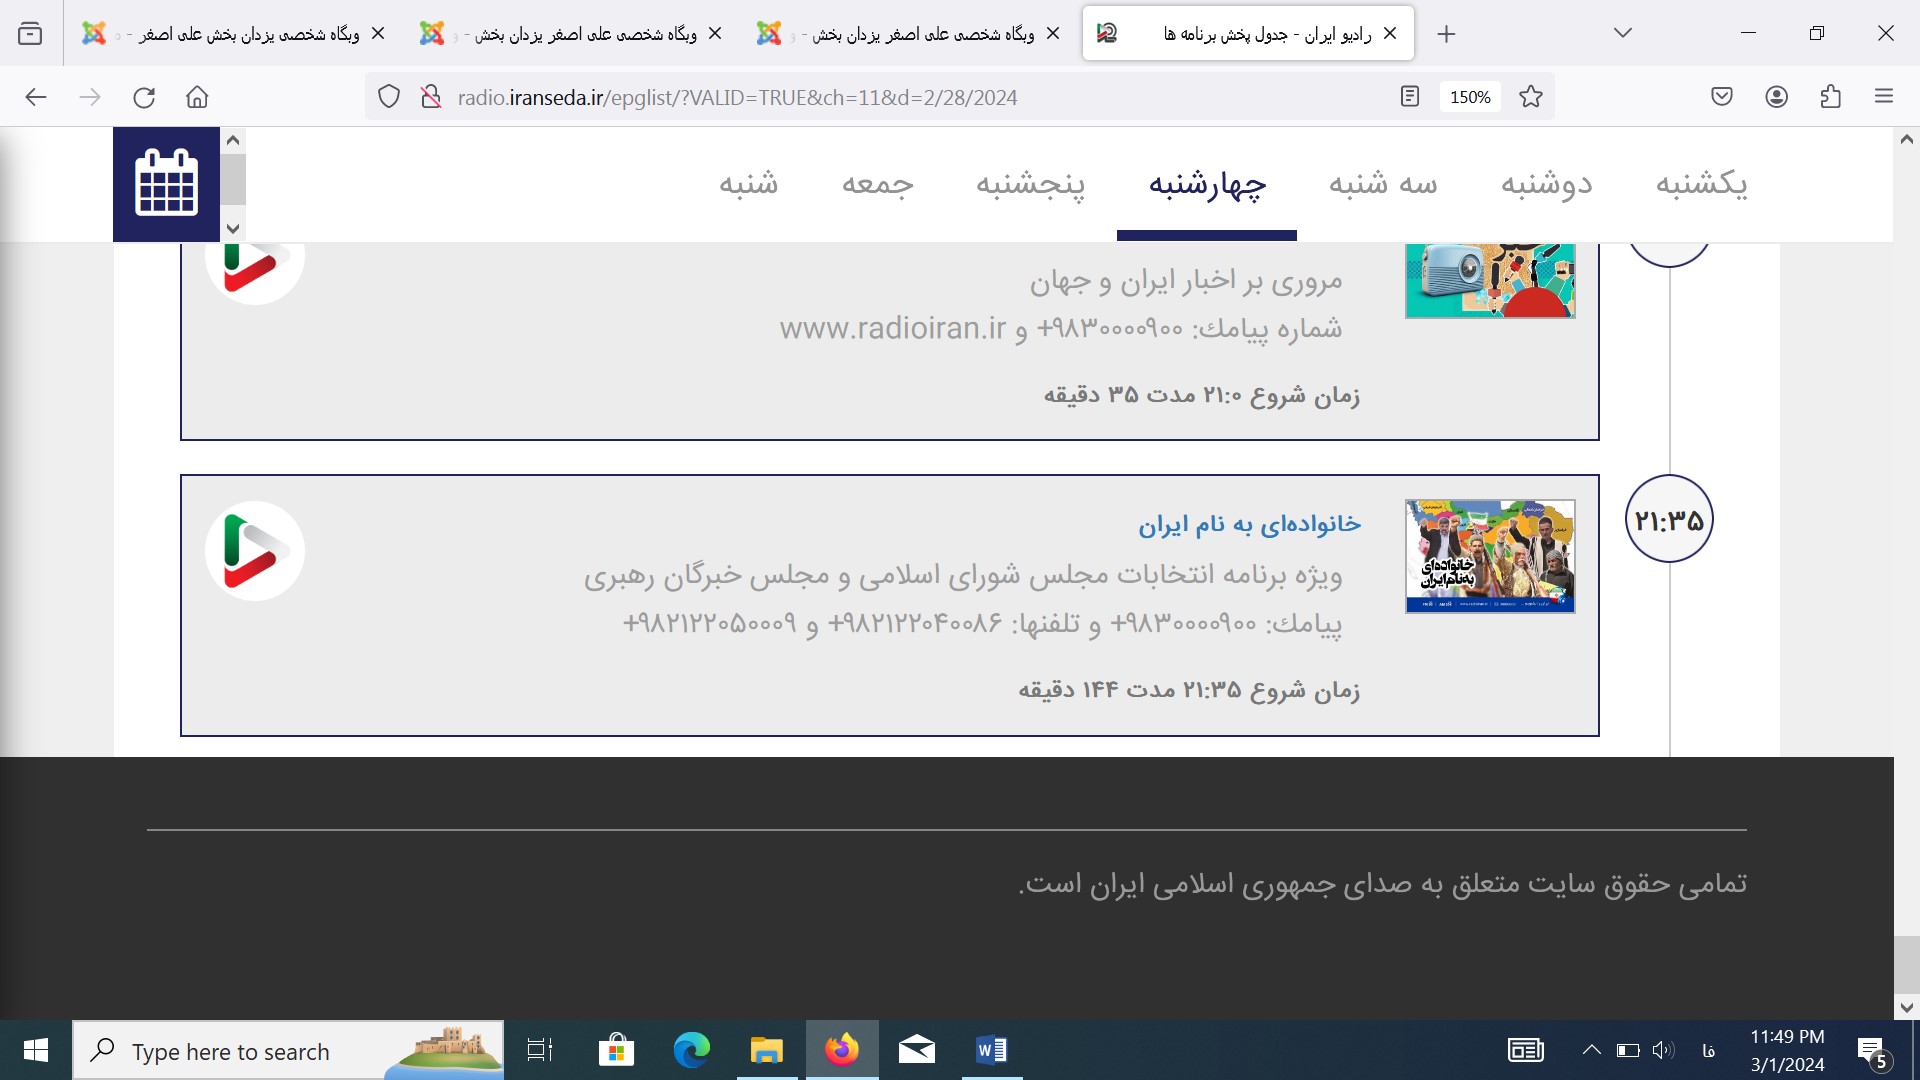Open a new browser tab
The height and width of the screenshot is (1080, 1920).
tap(1446, 34)
